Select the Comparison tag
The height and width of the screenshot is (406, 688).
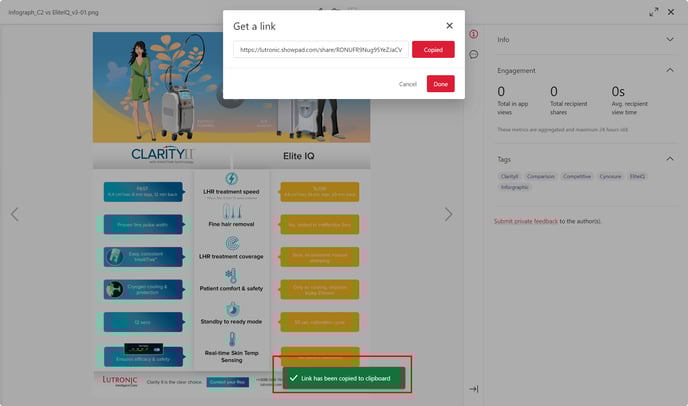tap(541, 176)
